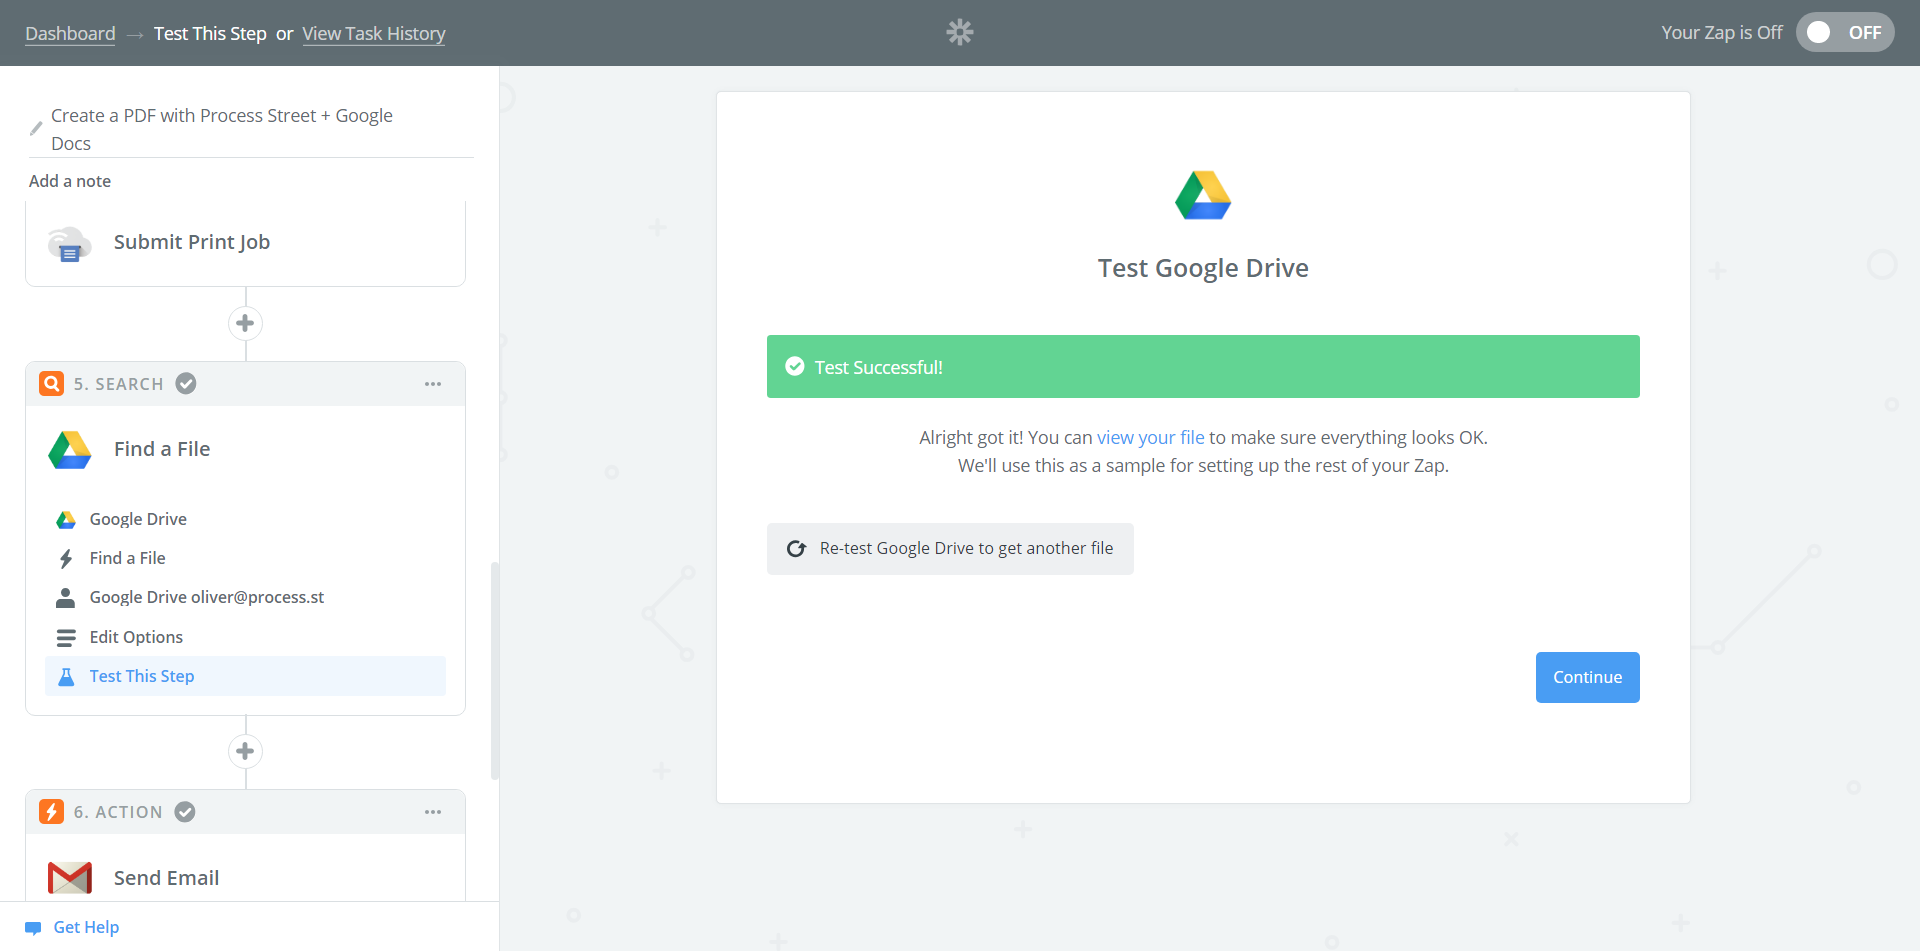Click the checkmark beside 5. SEARCH
Screen dimensions: 1920x951
[186, 384]
